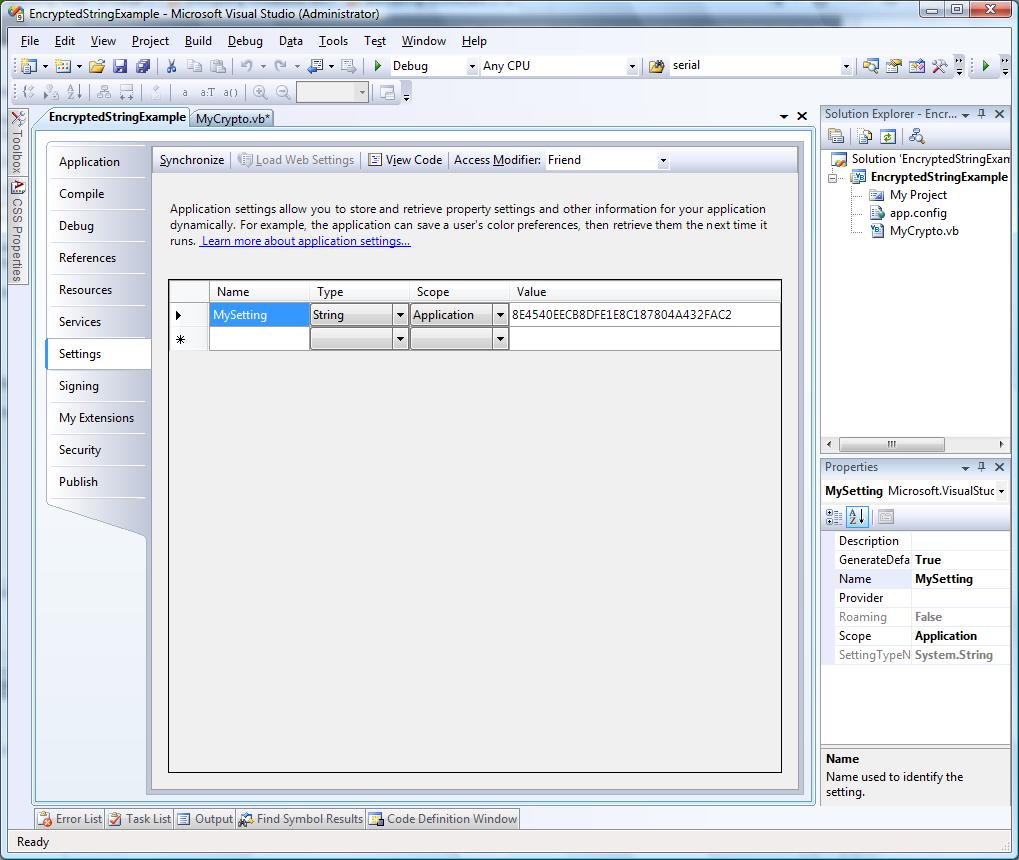The height and width of the screenshot is (860, 1019).
Task: Click Refresh icon in Solution Explorer toolbar
Action: [x=888, y=136]
